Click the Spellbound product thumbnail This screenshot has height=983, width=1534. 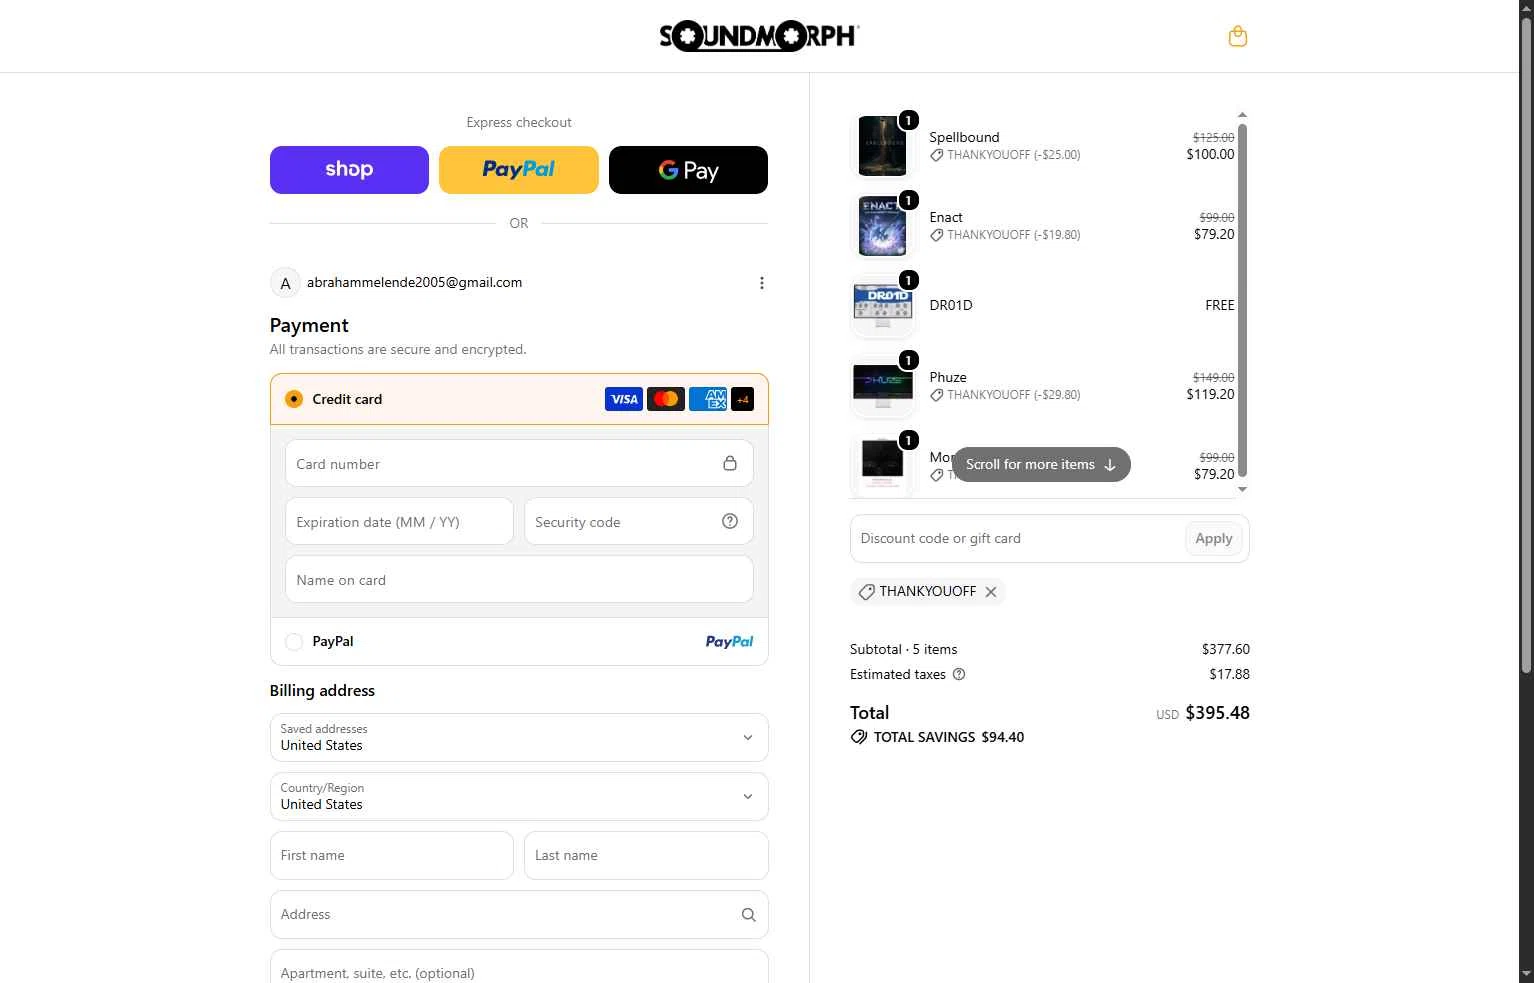coord(882,145)
